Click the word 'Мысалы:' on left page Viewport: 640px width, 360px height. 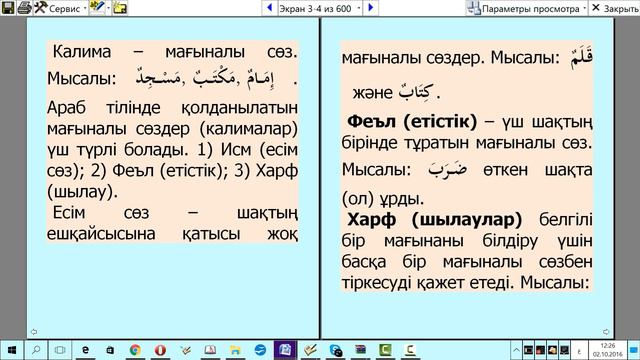tap(82, 78)
